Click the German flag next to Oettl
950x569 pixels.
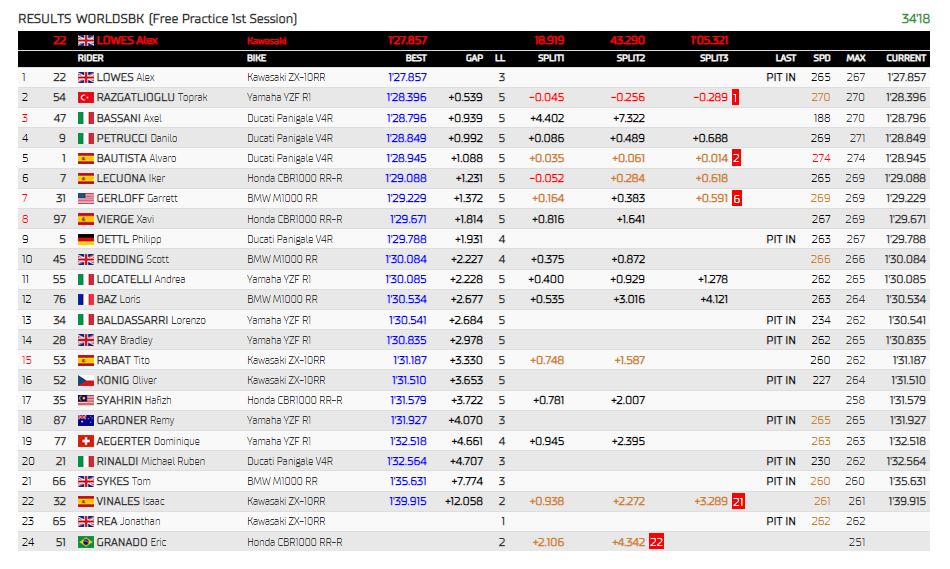[85, 239]
